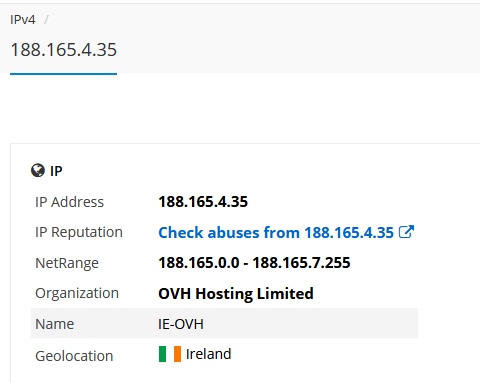The image size is (480, 383).
Task: Open the IPv4 breadcrumb link
Action: [23, 20]
